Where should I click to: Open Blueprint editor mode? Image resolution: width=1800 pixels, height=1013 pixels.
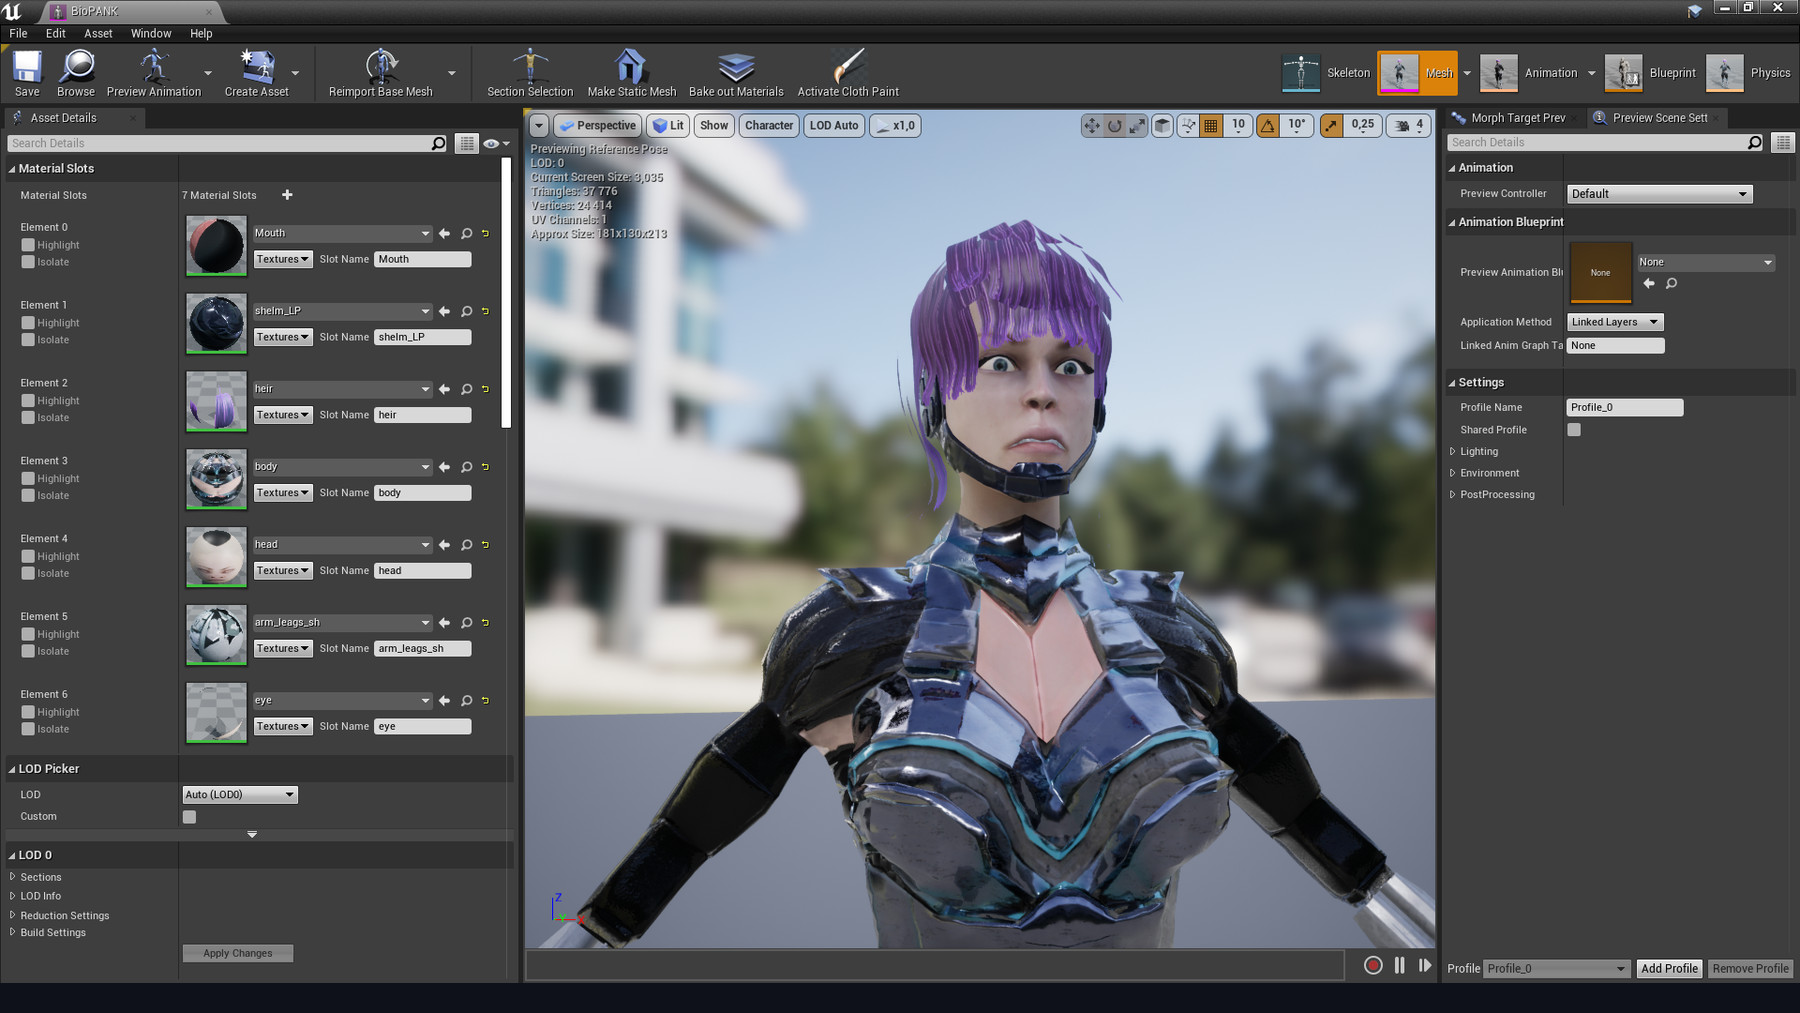[x=1651, y=73]
